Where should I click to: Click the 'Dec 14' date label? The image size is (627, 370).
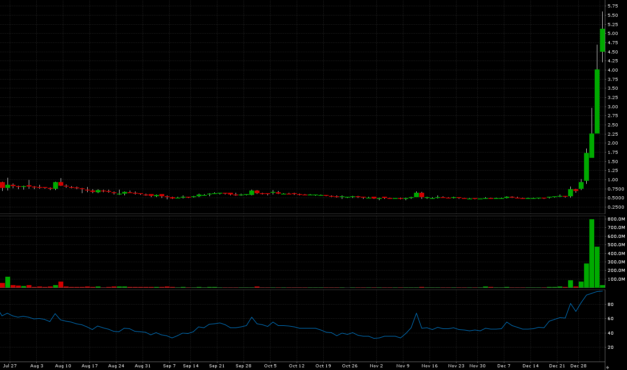(530, 366)
